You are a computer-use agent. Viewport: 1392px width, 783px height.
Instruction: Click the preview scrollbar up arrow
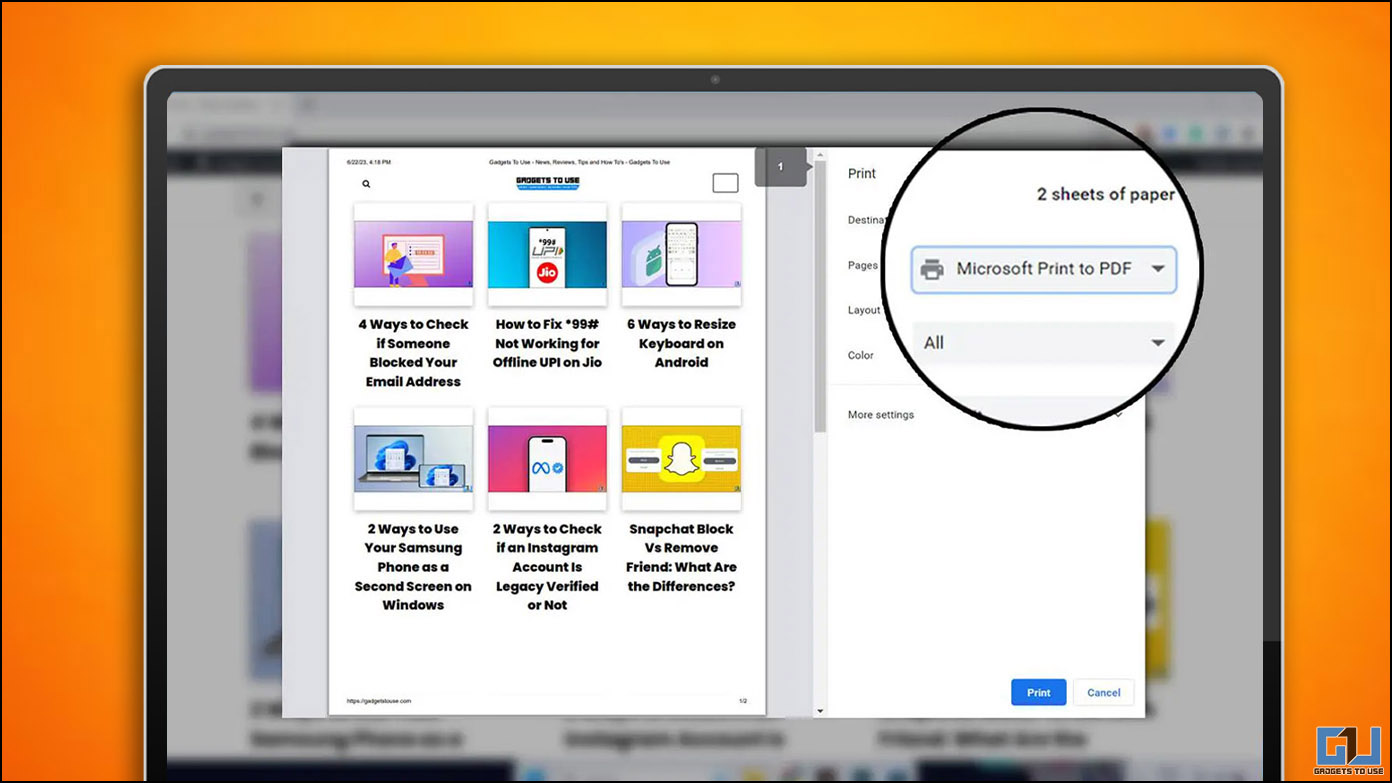[x=821, y=155]
